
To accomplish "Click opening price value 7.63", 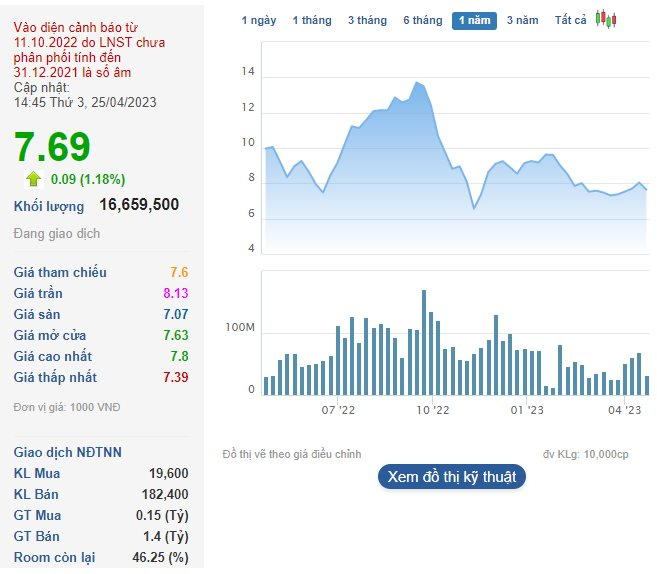I will tap(176, 335).
